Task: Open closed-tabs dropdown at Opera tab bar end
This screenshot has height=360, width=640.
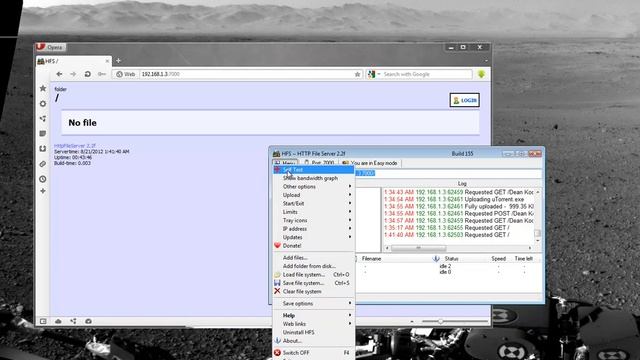Action: click(486, 61)
